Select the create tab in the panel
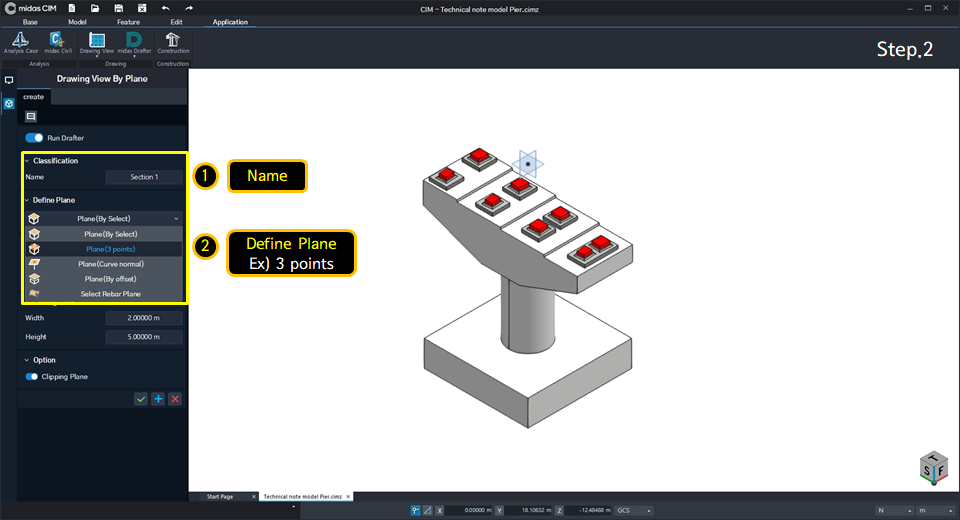 pyautogui.click(x=34, y=97)
